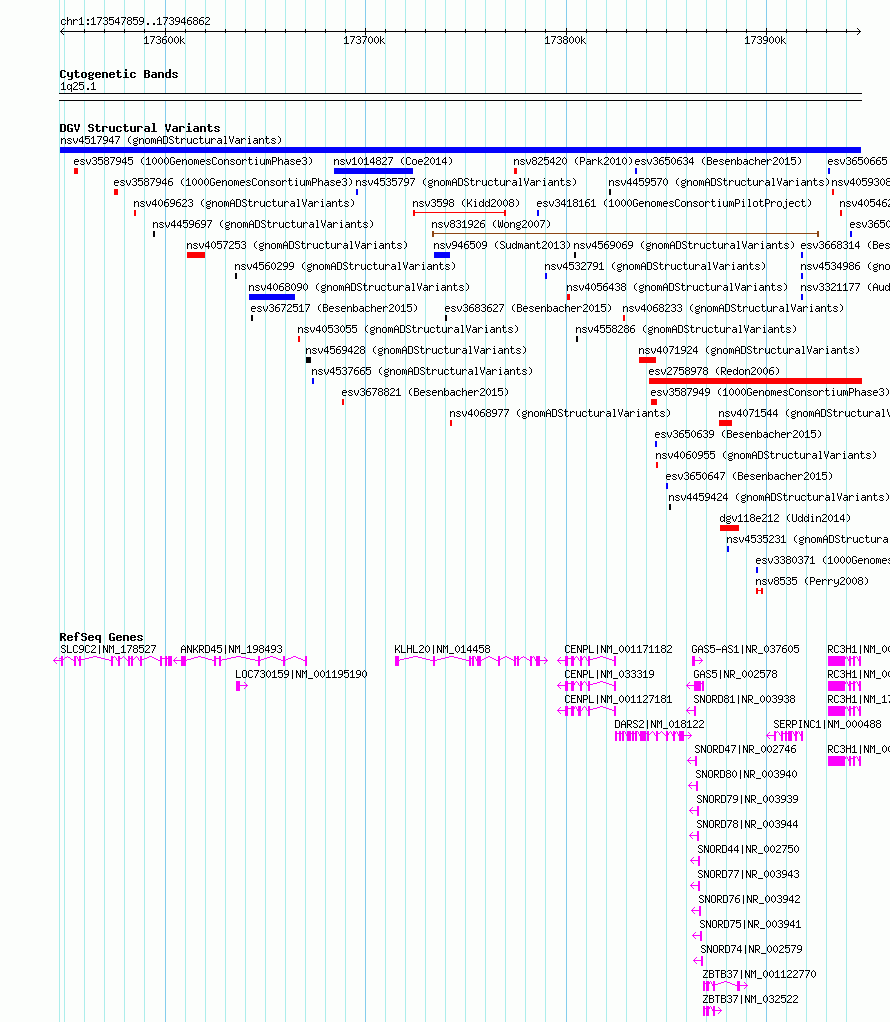Click the ZBTB37|NM_032522 gene label
Image resolution: width=890 pixels, height=1022 pixels.
[x=750, y=999]
